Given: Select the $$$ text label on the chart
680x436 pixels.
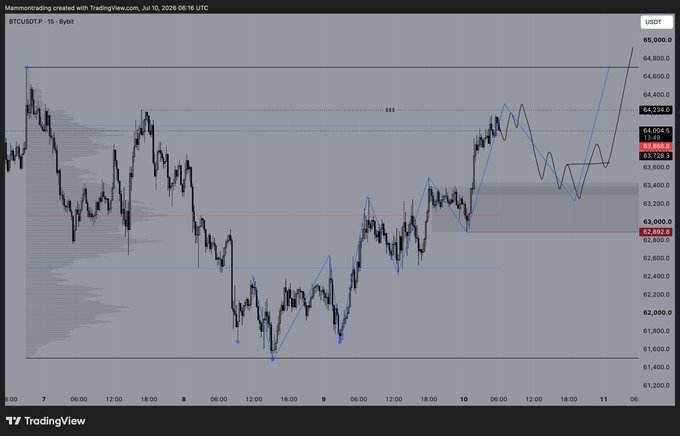Looking at the screenshot, I should (x=390, y=110).
